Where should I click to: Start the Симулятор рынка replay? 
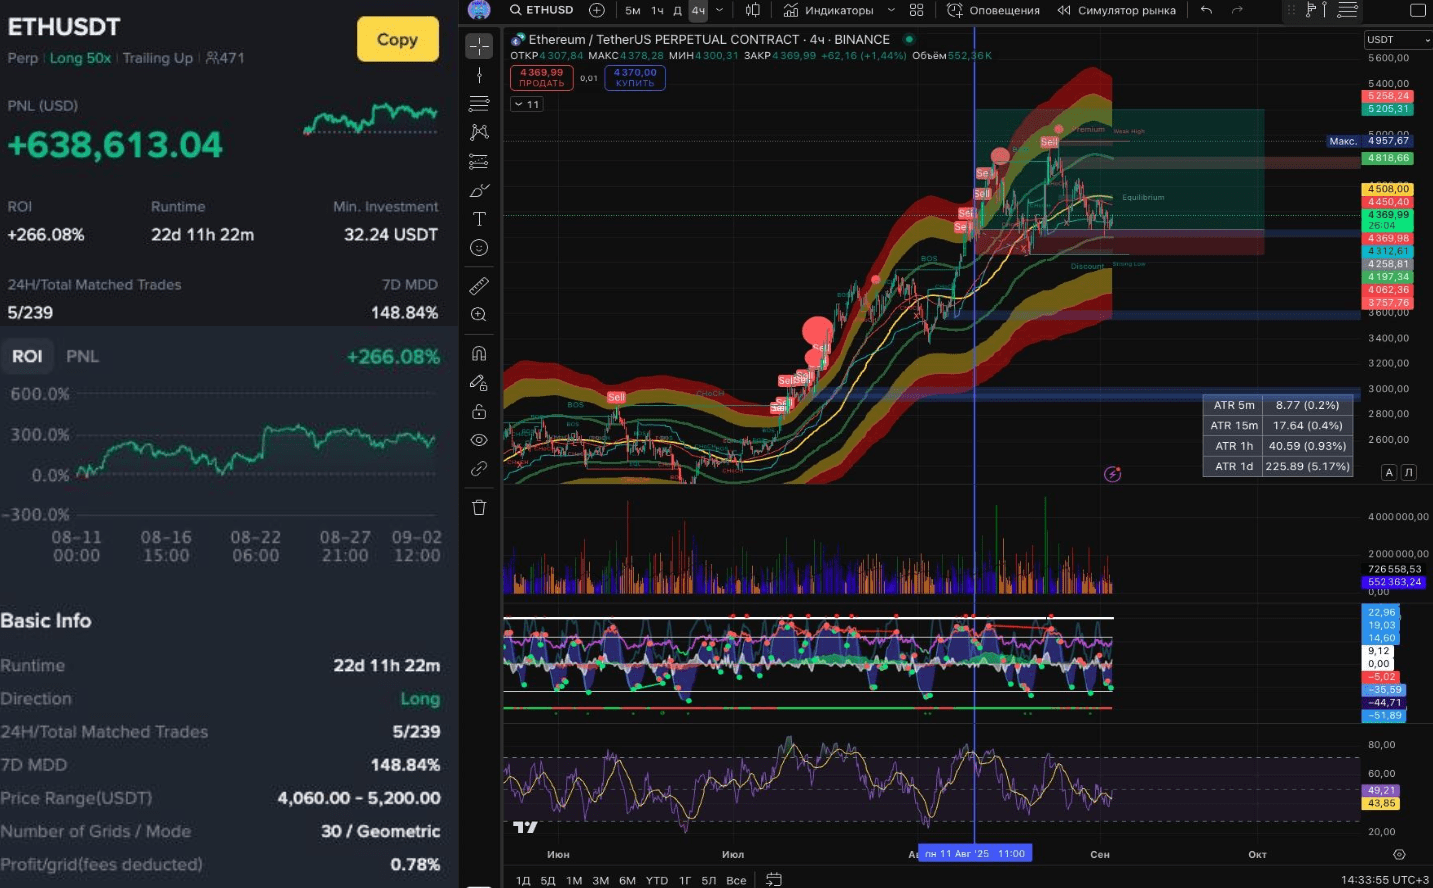click(1116, 10)
